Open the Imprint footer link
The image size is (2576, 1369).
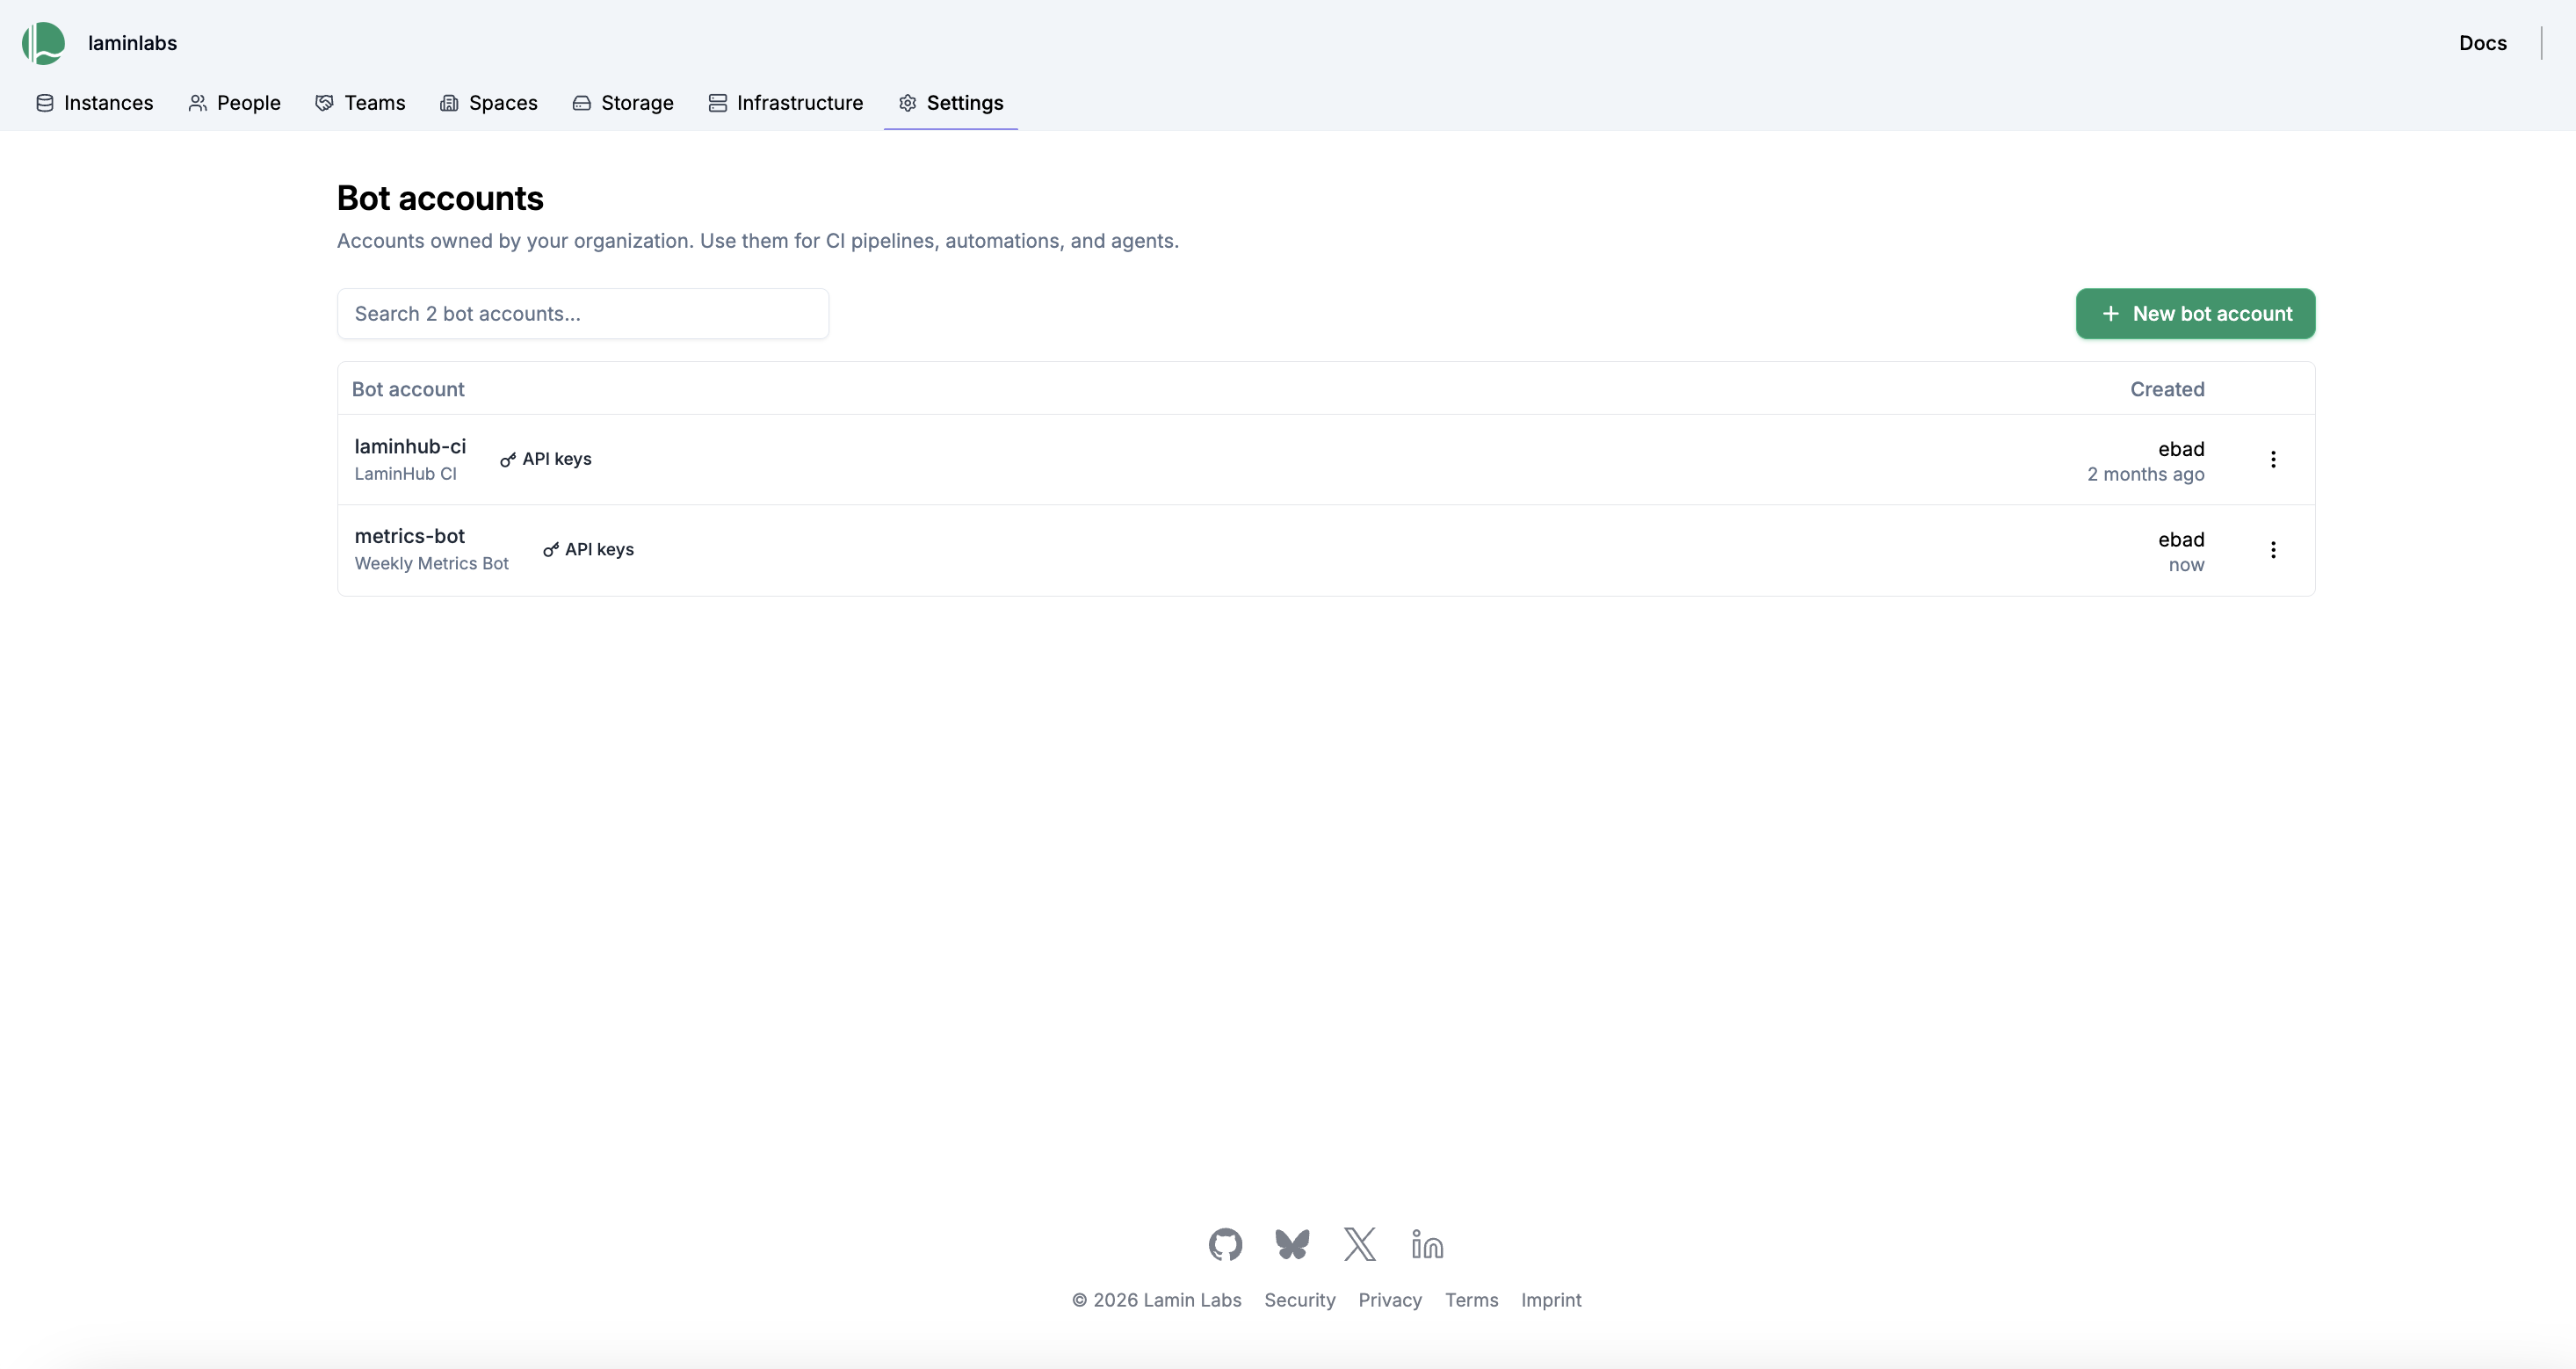(1551, 1300)
